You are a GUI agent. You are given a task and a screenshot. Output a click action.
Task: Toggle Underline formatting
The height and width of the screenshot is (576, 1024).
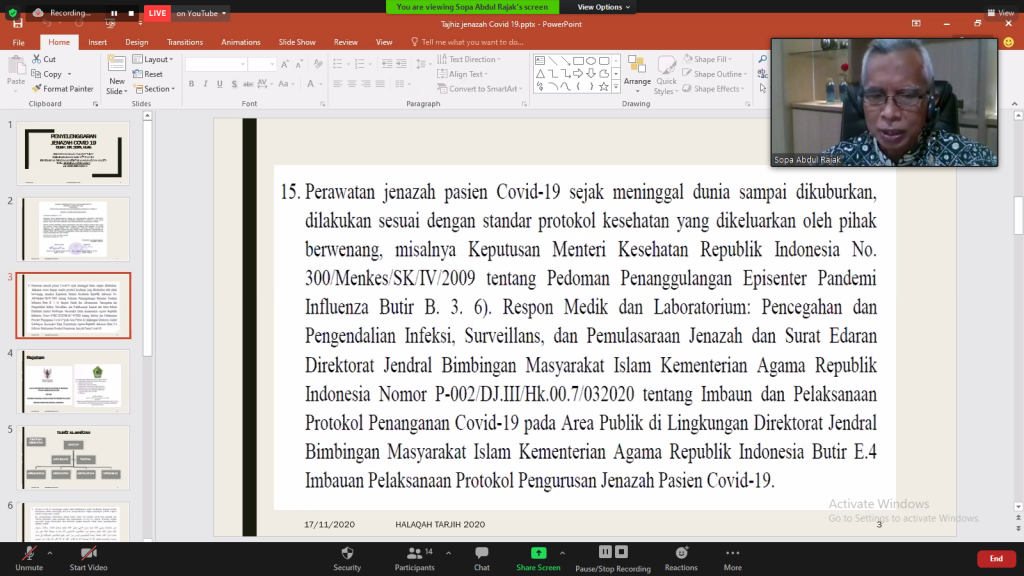tap(220, 84)
